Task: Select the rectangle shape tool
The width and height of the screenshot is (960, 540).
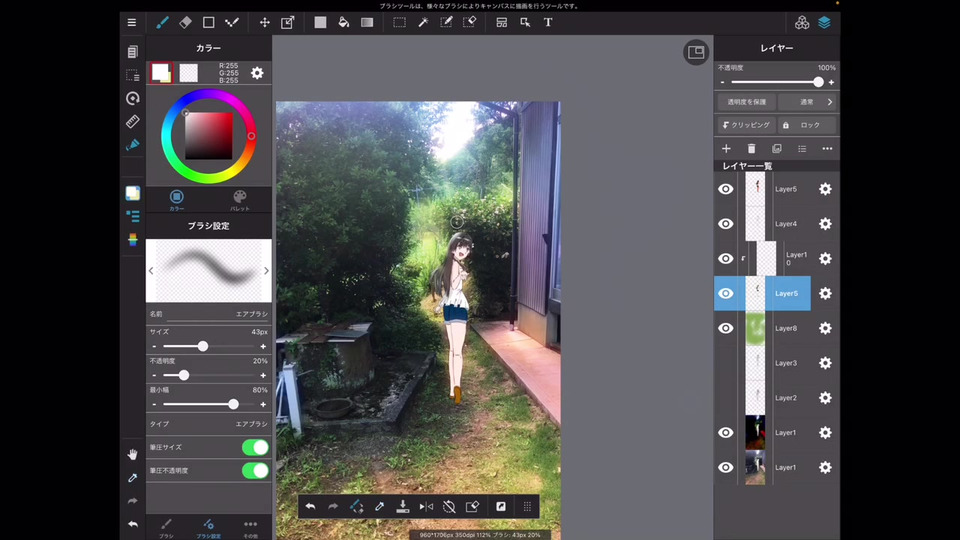Action: [209, 23]
